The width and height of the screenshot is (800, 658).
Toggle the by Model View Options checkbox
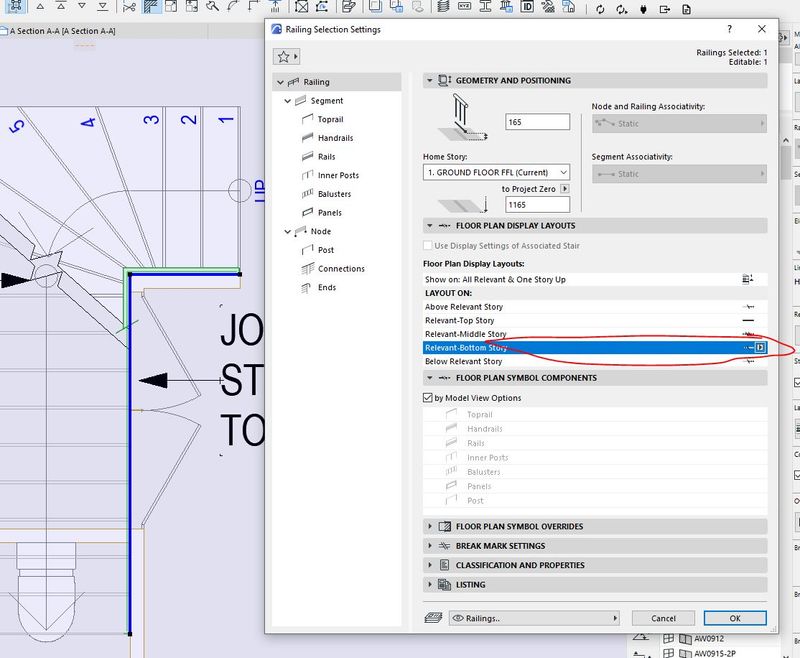click(x=429, y=398)
